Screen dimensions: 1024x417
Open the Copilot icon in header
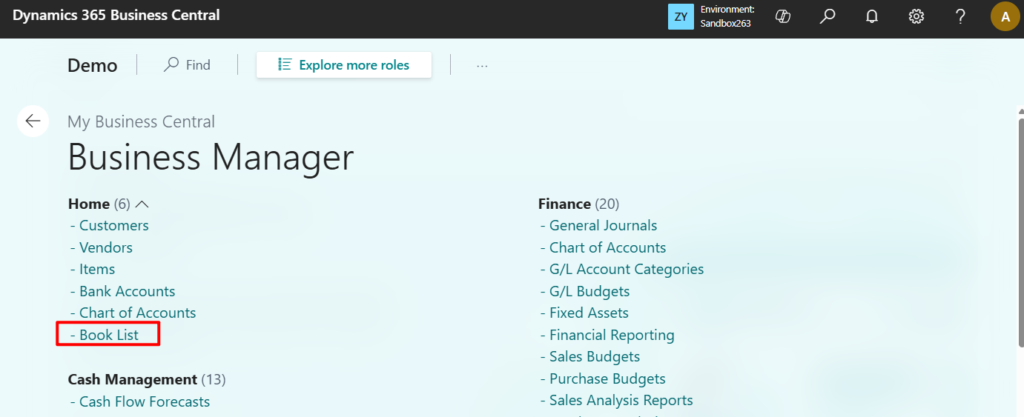(784, 16)
